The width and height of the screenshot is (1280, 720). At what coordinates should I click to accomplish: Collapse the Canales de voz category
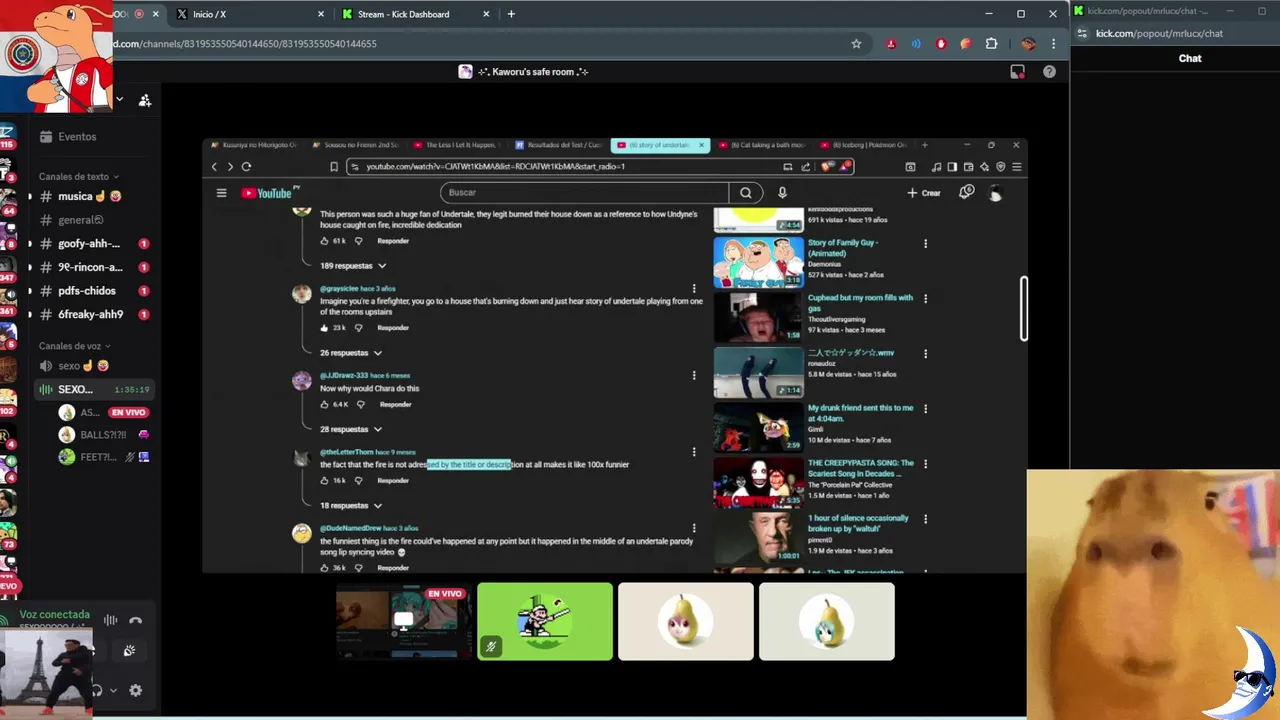click(75, 346)
